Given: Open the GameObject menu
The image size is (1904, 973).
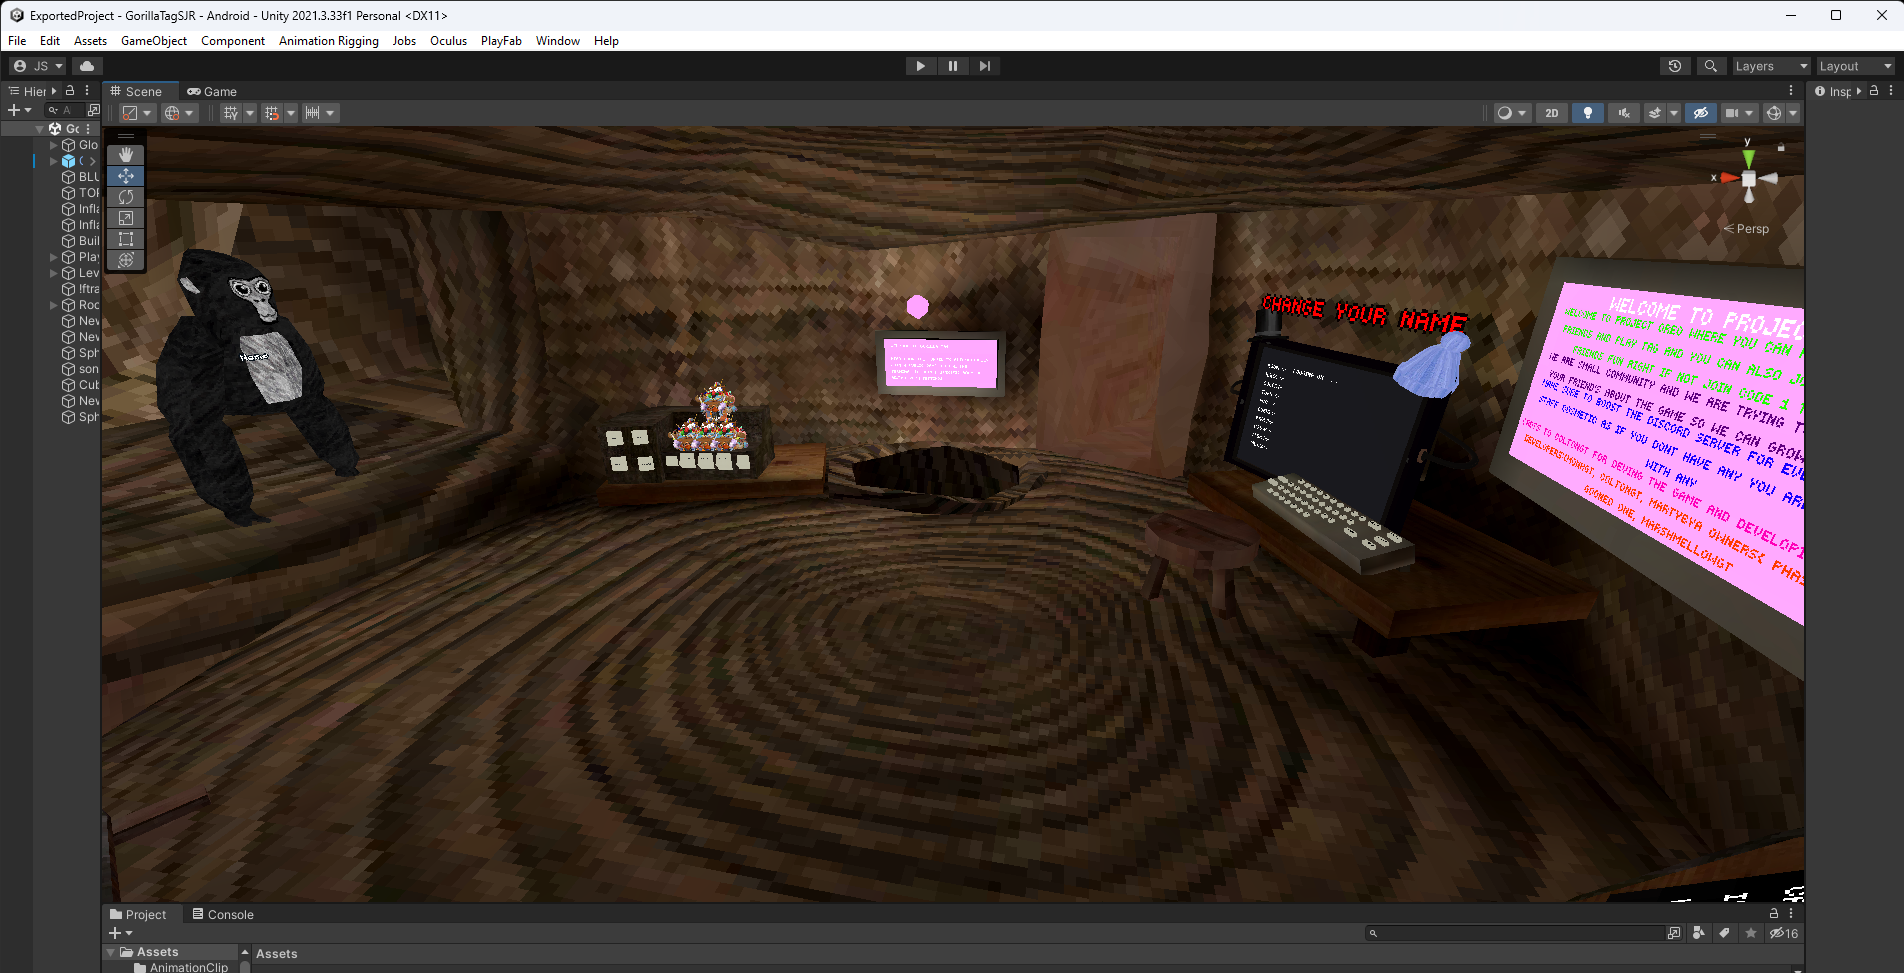Looking at the screenshot, I should pyautogui.click(x=154, y=41).
